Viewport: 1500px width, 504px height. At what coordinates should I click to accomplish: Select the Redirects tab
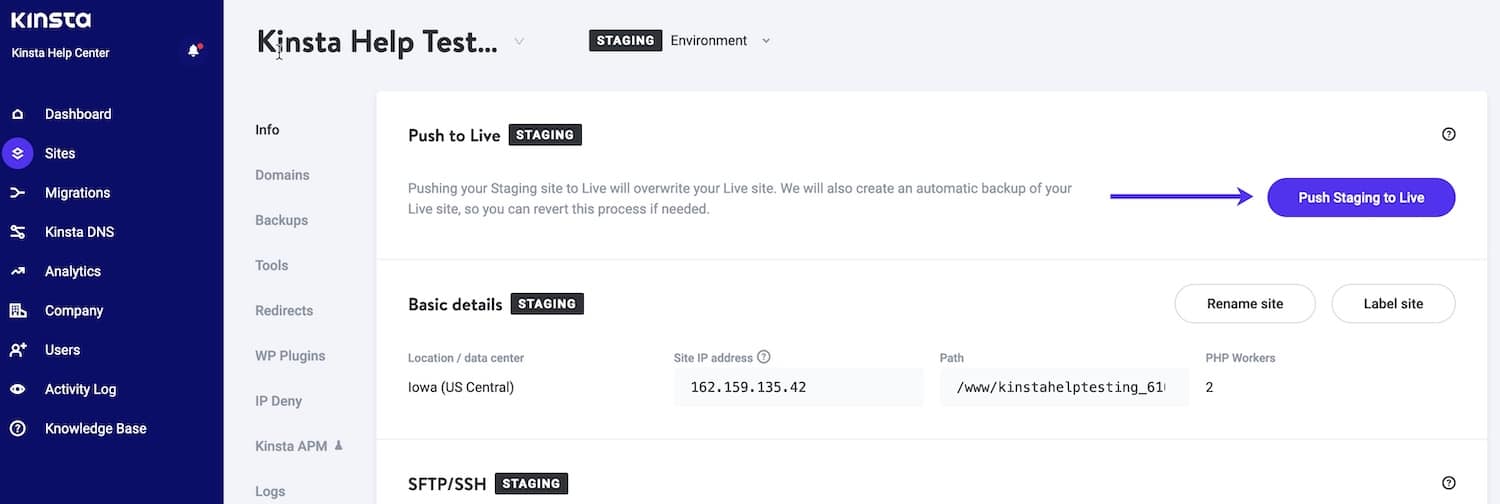point(284,311)
